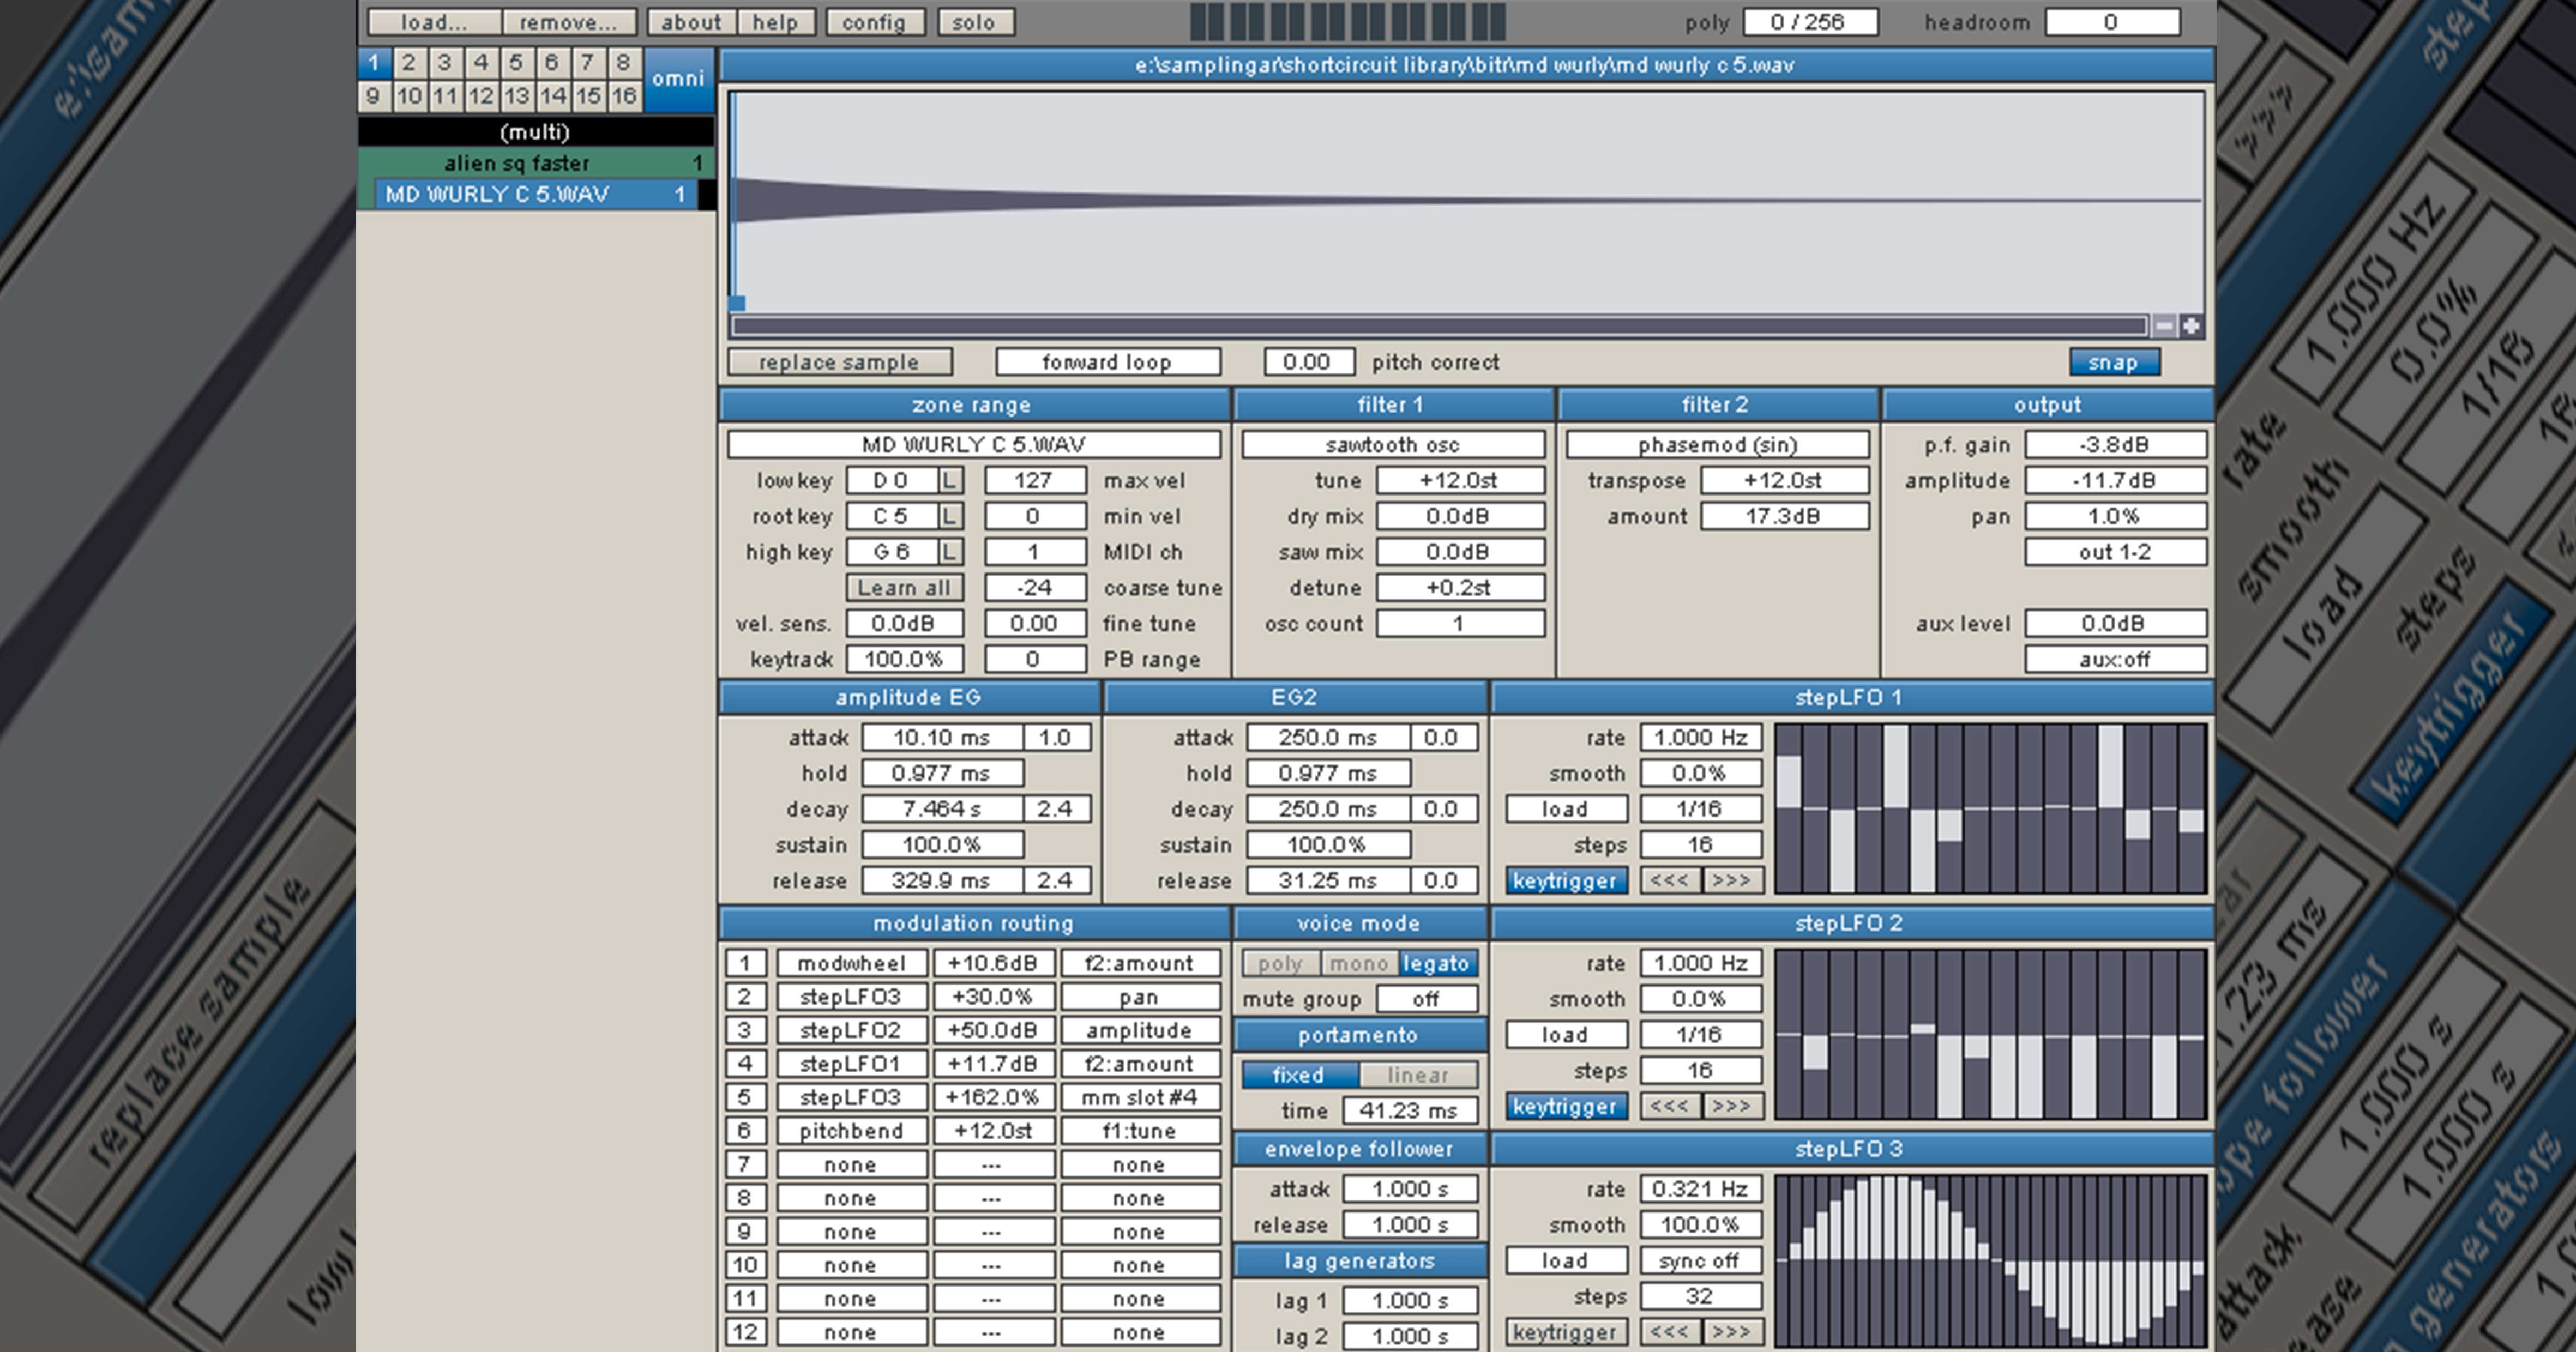This screenshot has height=1352, width=2576.
Task: Click load for stepLFO 3
Action: coord(1566,1261)
